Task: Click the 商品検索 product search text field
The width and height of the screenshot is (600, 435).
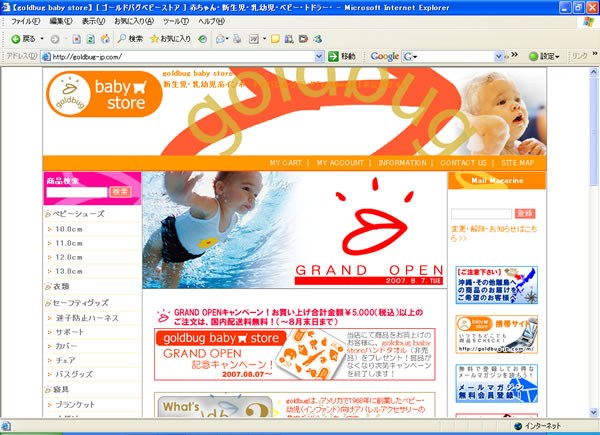Action: [x=77, y=192]
